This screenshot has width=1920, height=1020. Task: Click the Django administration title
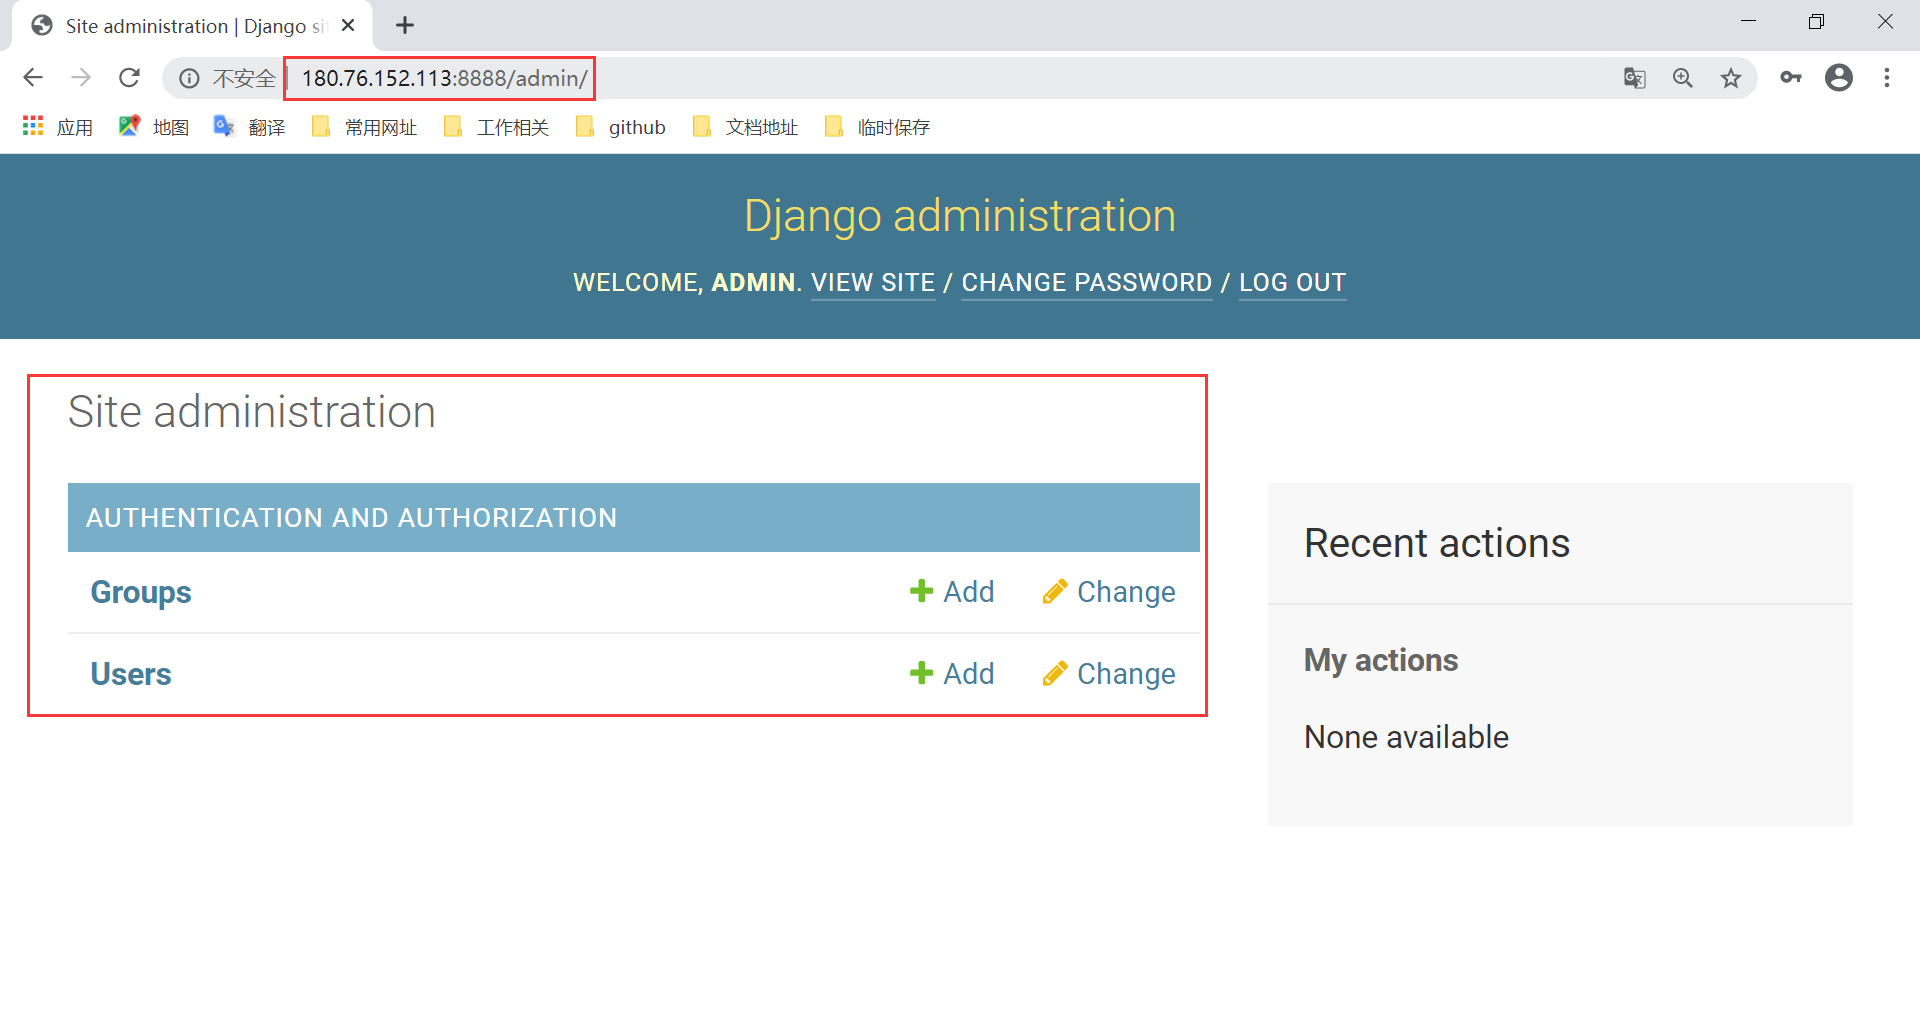tap(960, 216)
